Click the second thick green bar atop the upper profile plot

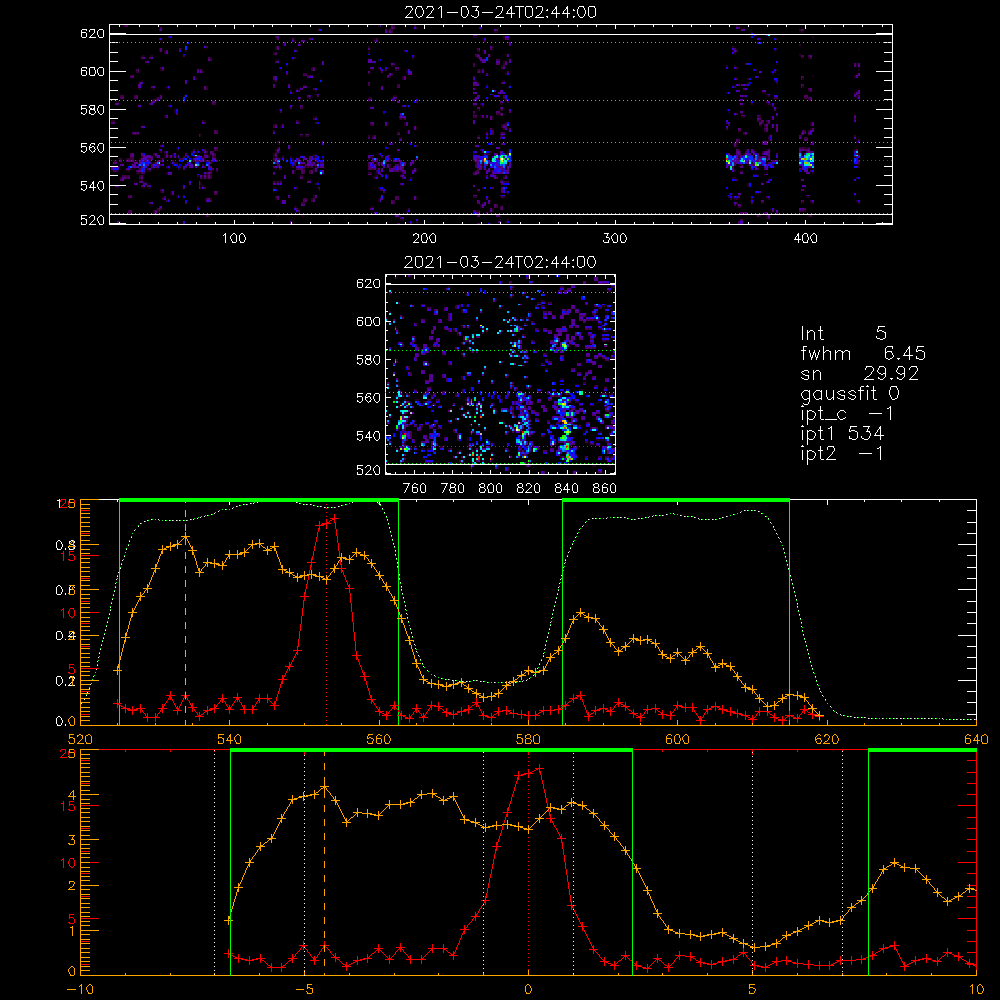click(x=676, y=501)
